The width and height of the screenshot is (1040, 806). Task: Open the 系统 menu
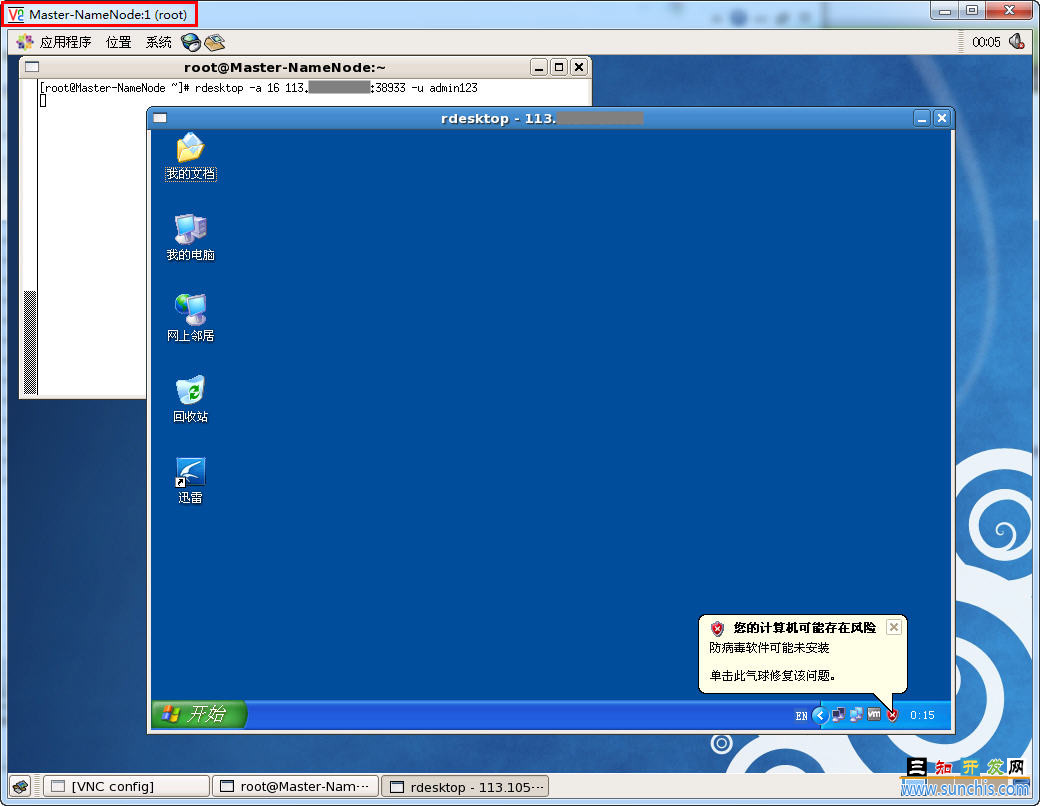pyautogui.click(x=159, y=42)
